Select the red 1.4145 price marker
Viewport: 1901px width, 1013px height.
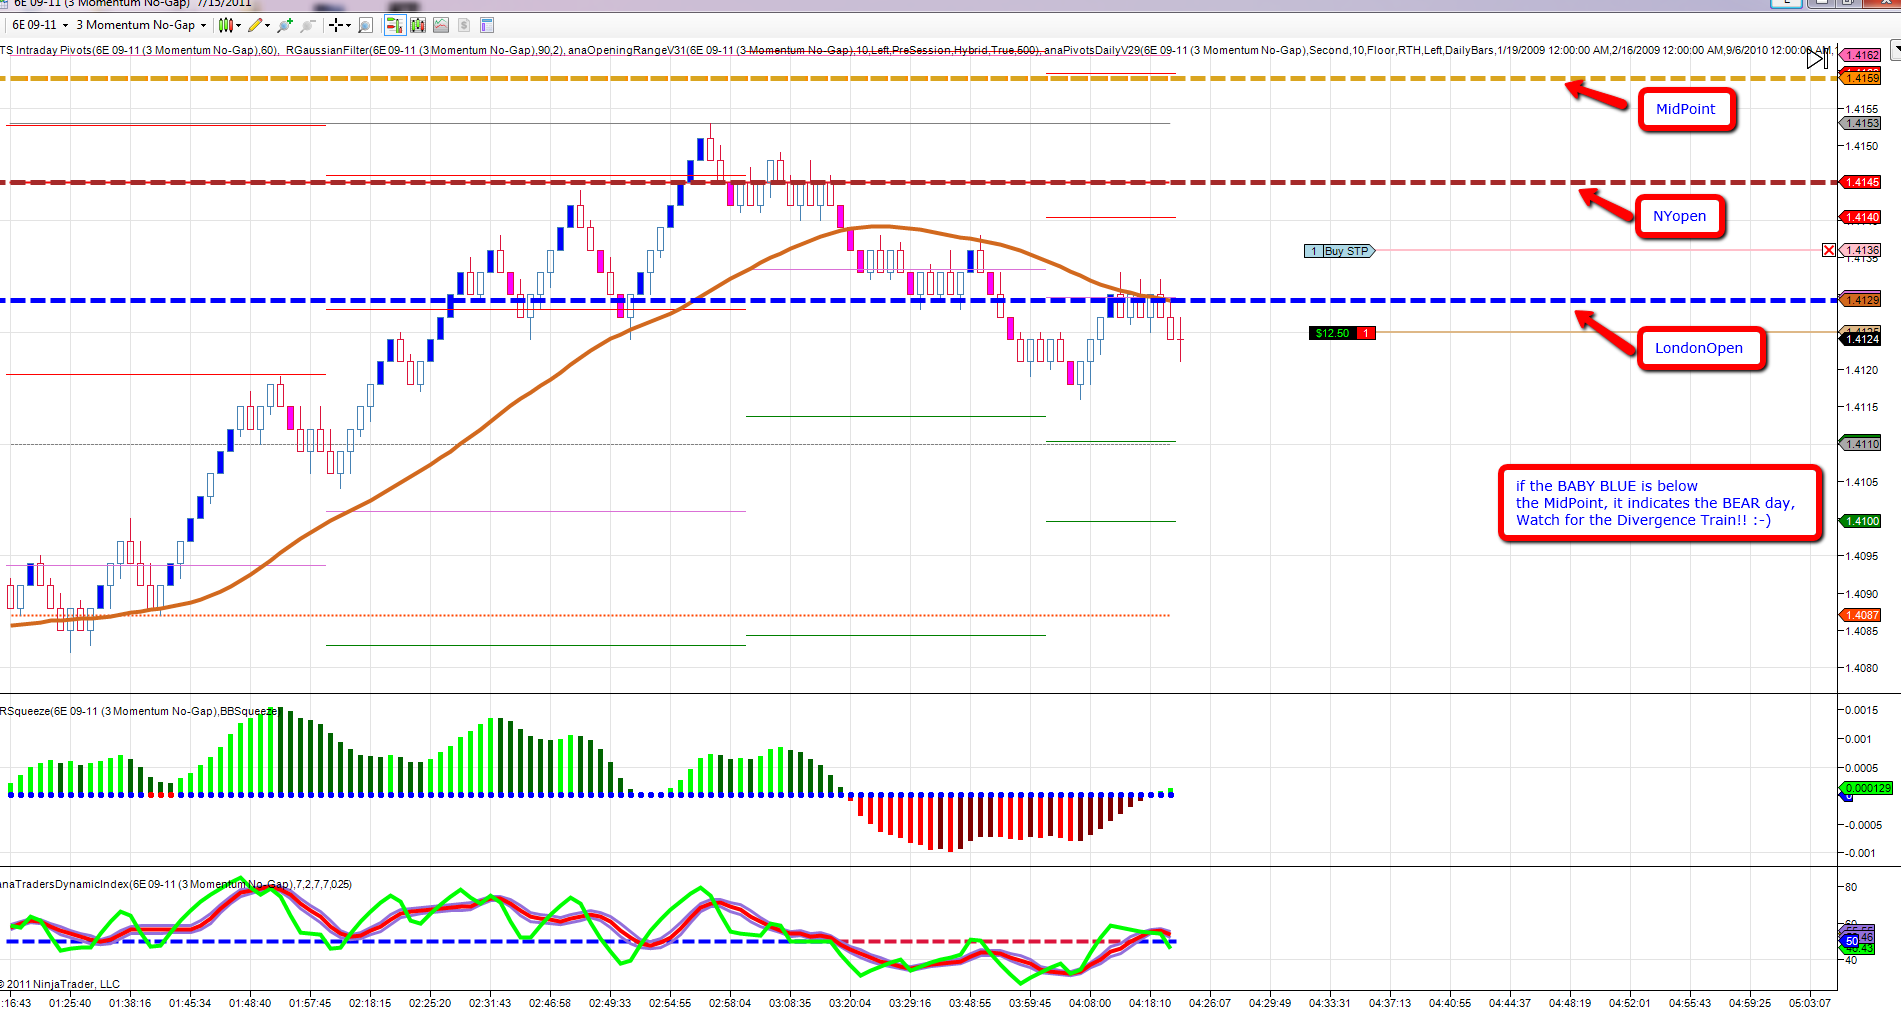[1861, 182]
